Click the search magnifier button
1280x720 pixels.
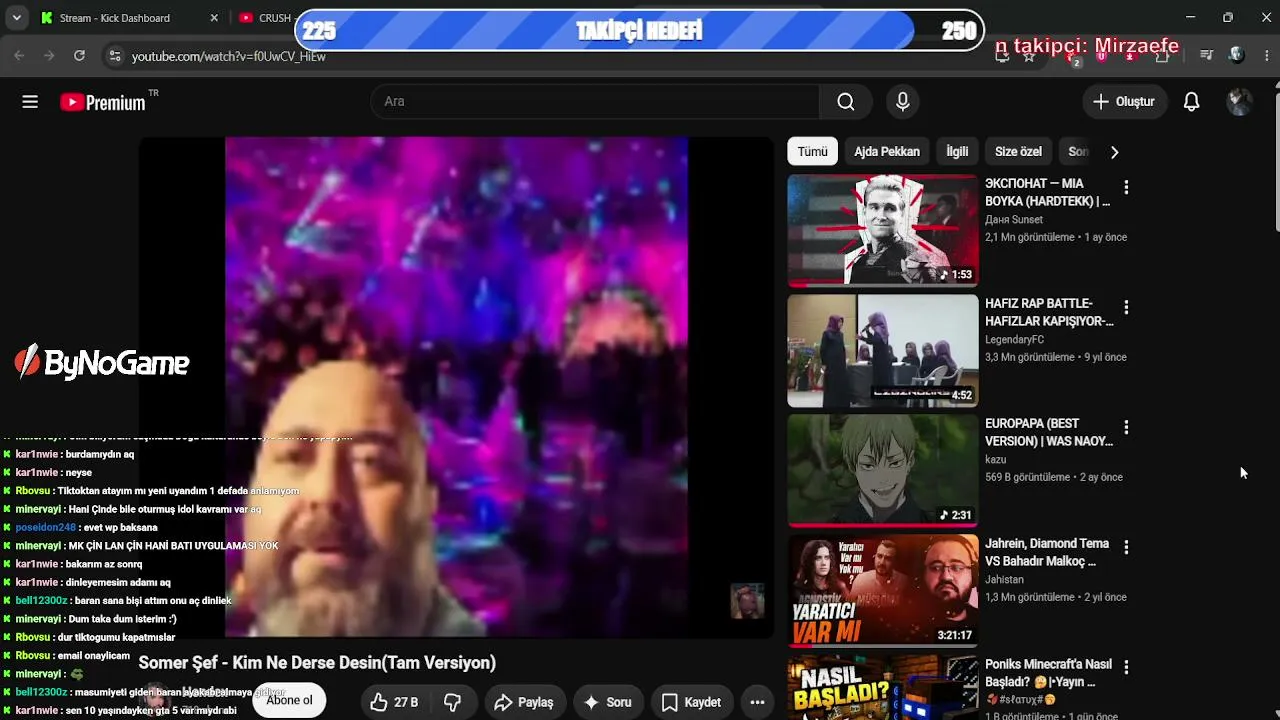point(846,102)
